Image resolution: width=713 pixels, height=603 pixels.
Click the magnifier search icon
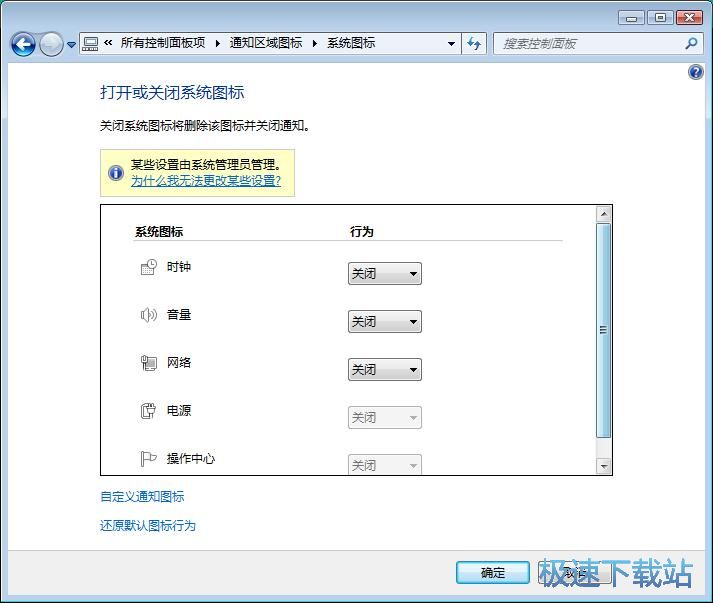point(691,44)
